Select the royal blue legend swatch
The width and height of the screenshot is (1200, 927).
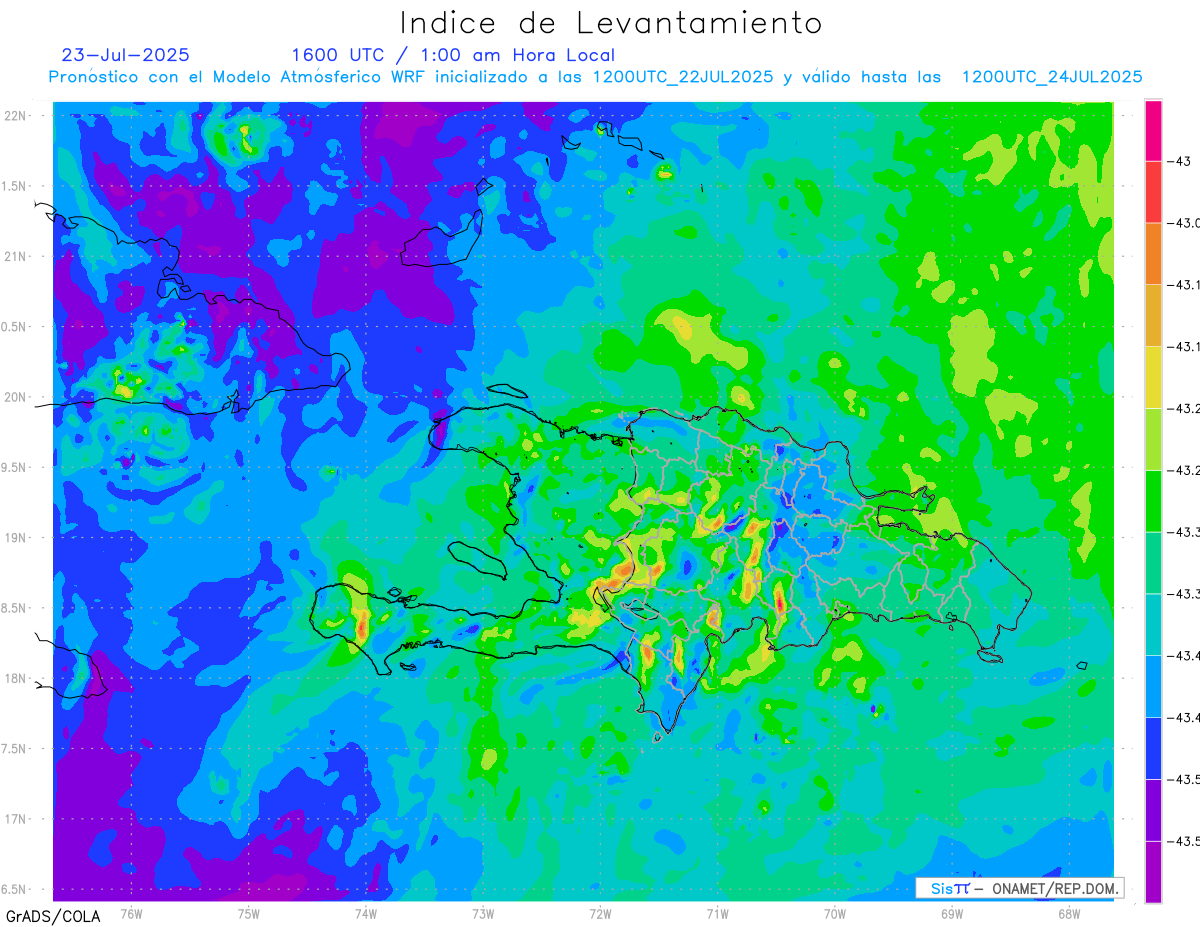[1153, 748]
